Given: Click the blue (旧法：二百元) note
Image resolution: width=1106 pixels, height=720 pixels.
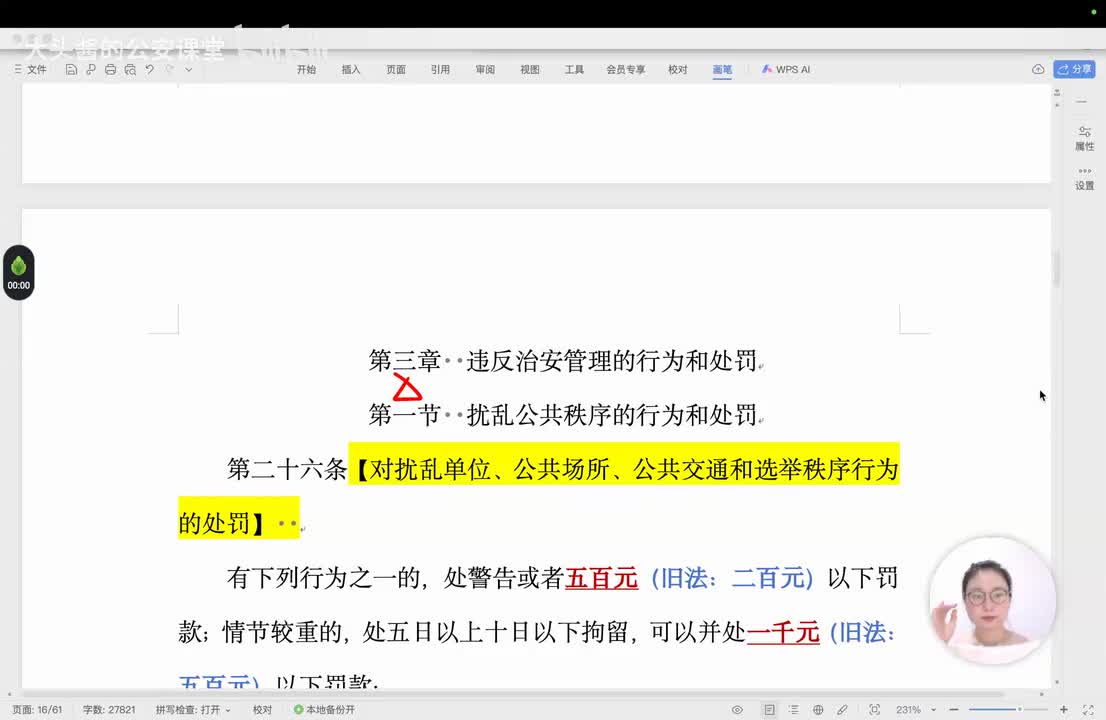Looking at the screenshot, I should pyautogui.click(x=732, y=578).
